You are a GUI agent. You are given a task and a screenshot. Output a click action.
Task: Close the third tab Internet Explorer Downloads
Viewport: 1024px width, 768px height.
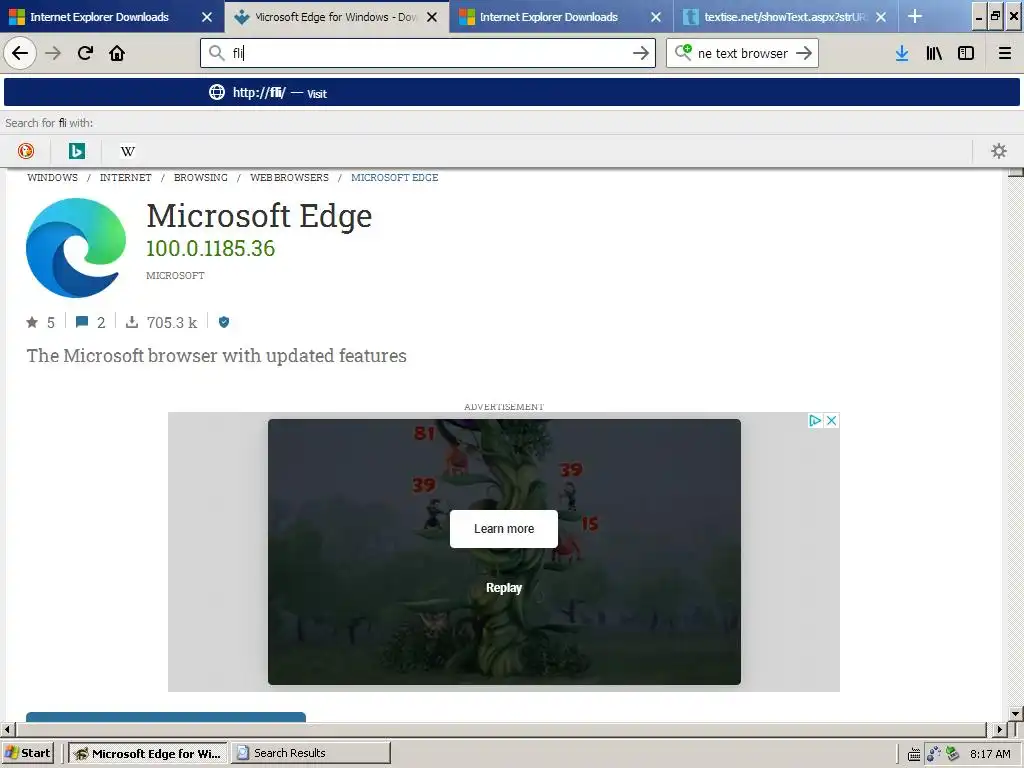click(656, 17)
